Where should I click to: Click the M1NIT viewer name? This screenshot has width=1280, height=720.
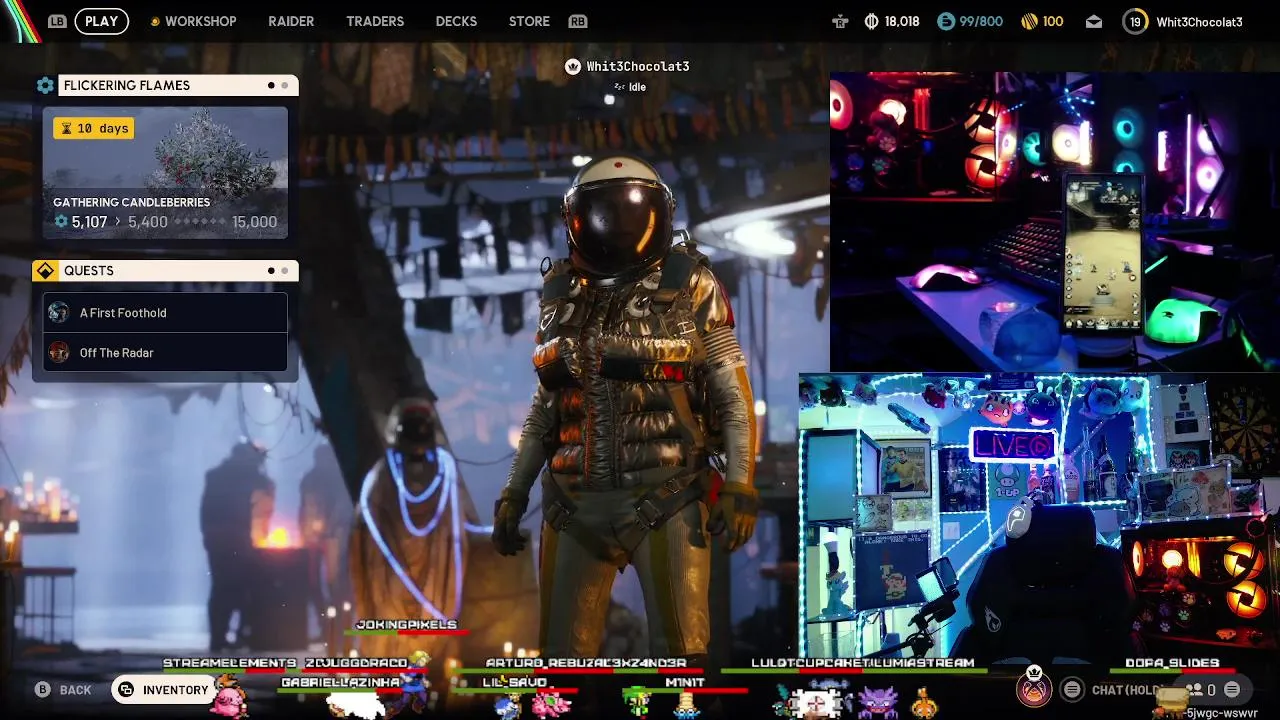pyautogui.click(x=685, y=682)
